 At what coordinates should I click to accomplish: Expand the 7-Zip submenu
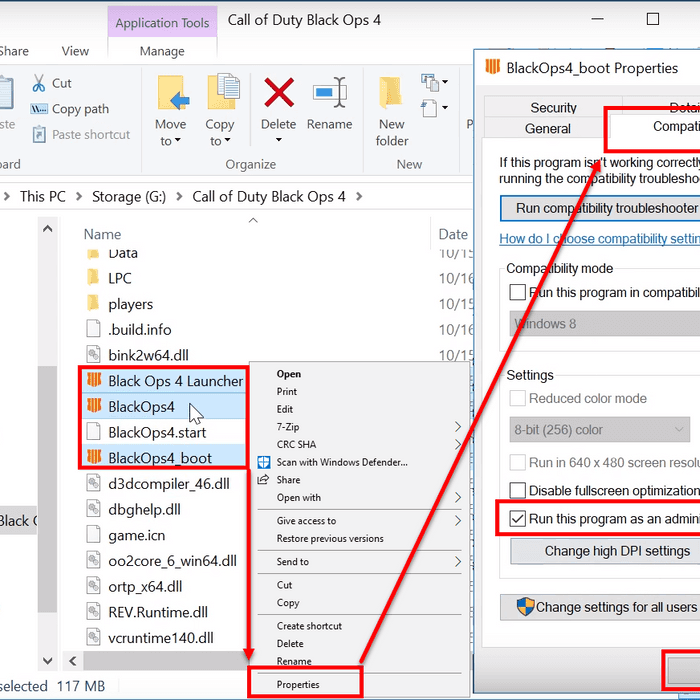coord(458,427)
